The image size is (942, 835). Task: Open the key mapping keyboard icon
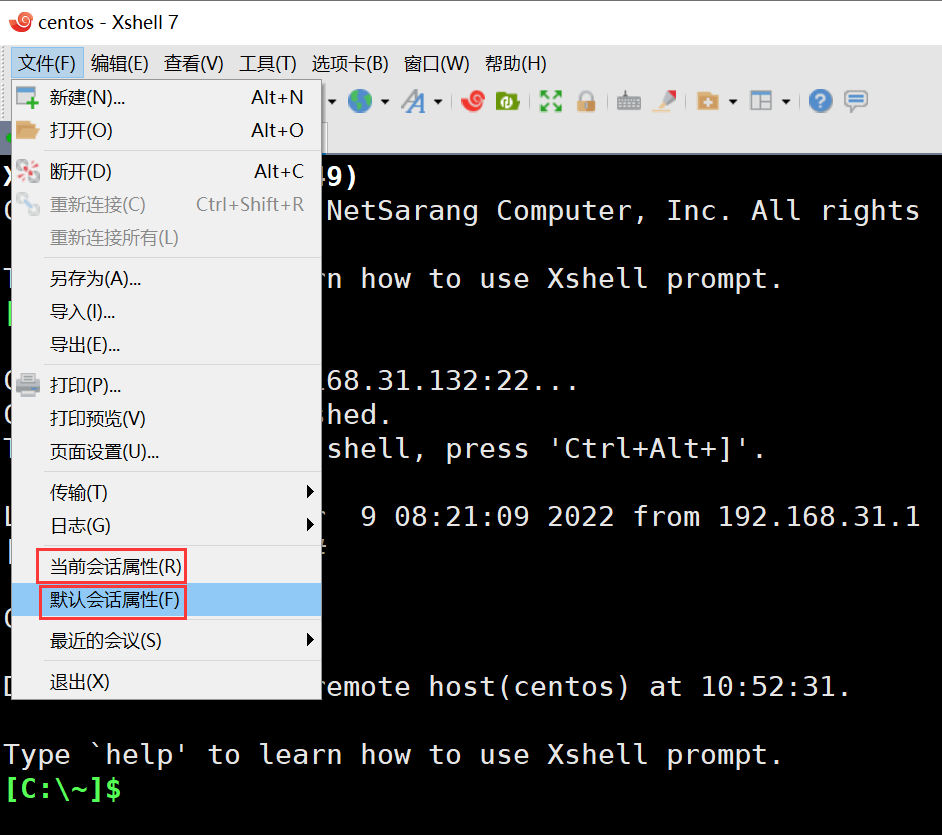point(628,101)
